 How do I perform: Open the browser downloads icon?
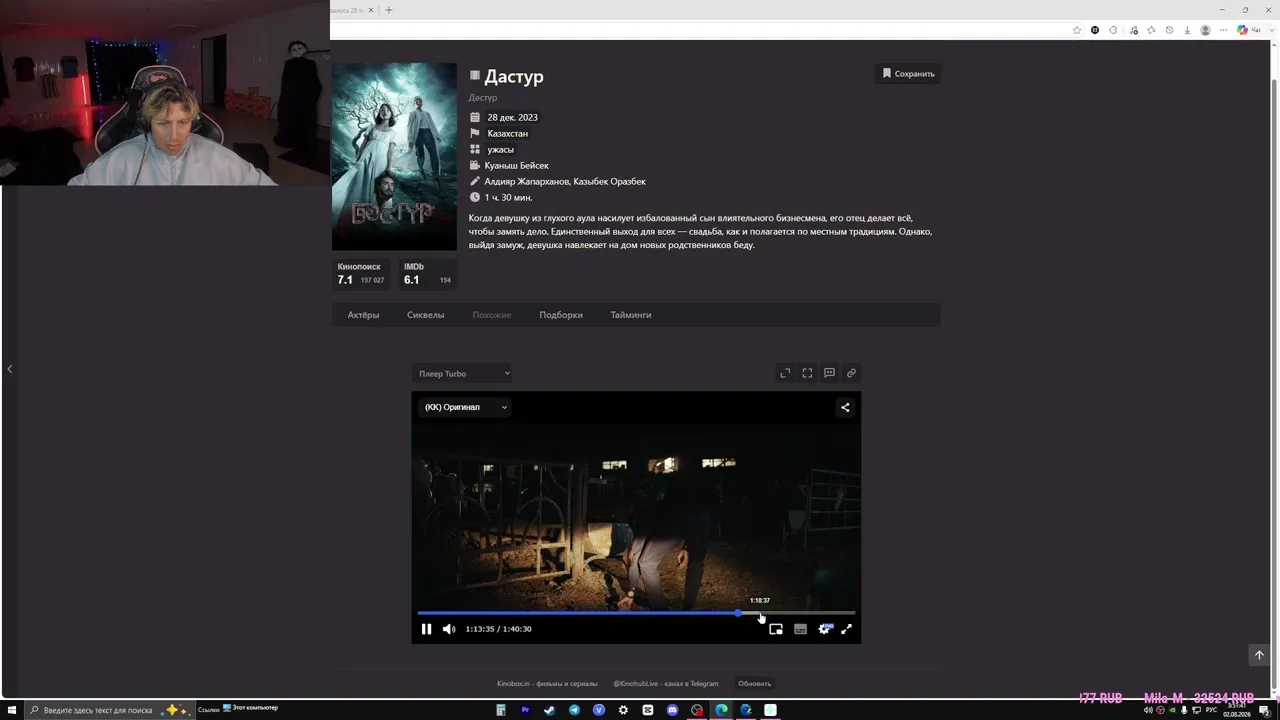[1187, 30]
